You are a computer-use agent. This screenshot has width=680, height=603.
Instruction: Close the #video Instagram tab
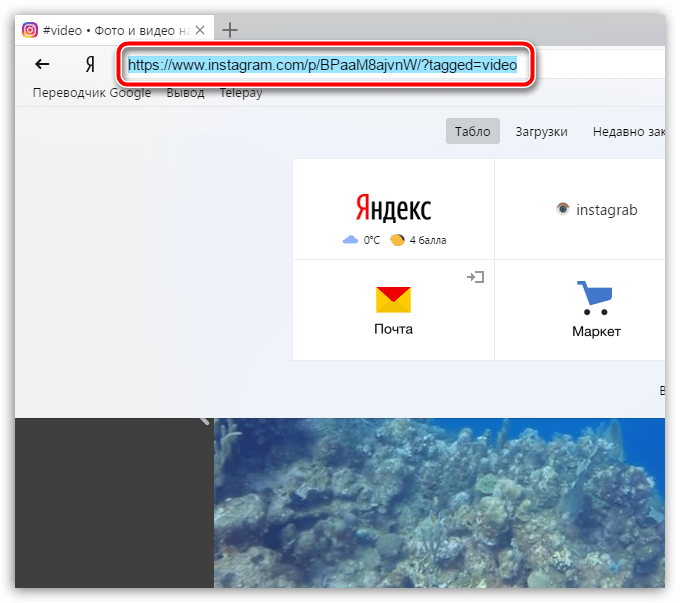(x=200, y=30)
